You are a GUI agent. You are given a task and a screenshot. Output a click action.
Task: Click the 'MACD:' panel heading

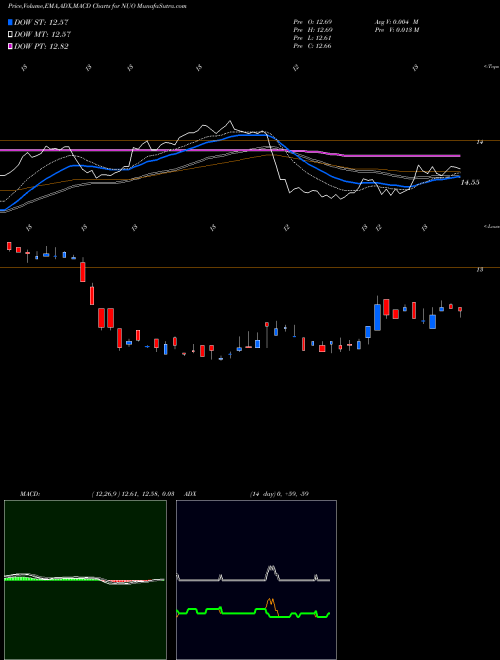(x=30, y=494)
